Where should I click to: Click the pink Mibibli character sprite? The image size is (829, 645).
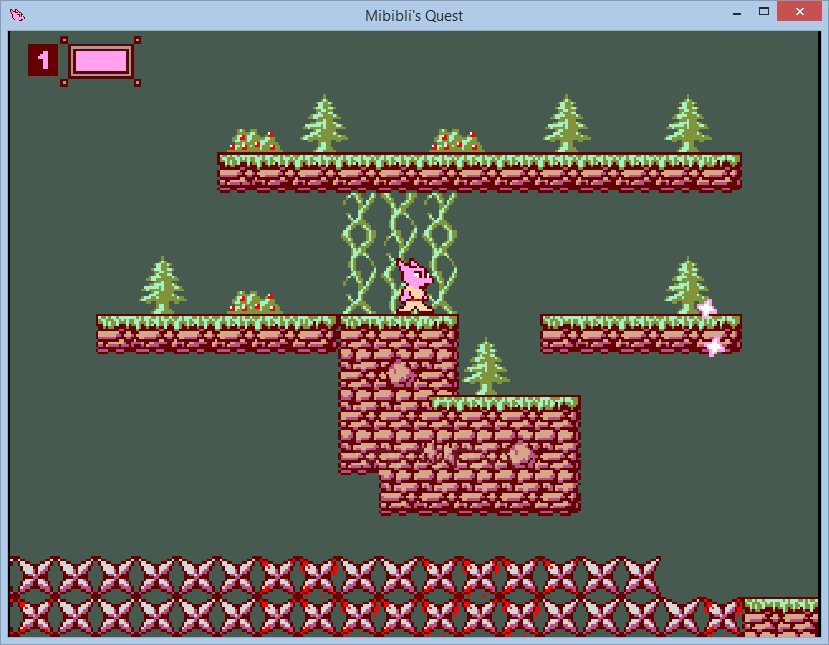pyautogui.click(x=415, y=286)
